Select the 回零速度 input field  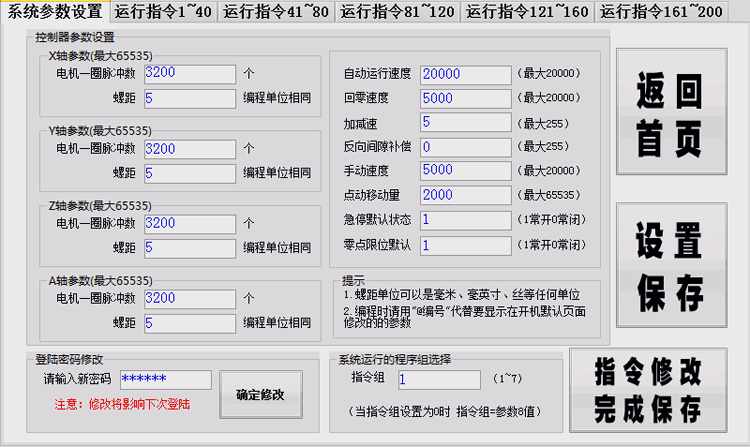pos(466,98)
